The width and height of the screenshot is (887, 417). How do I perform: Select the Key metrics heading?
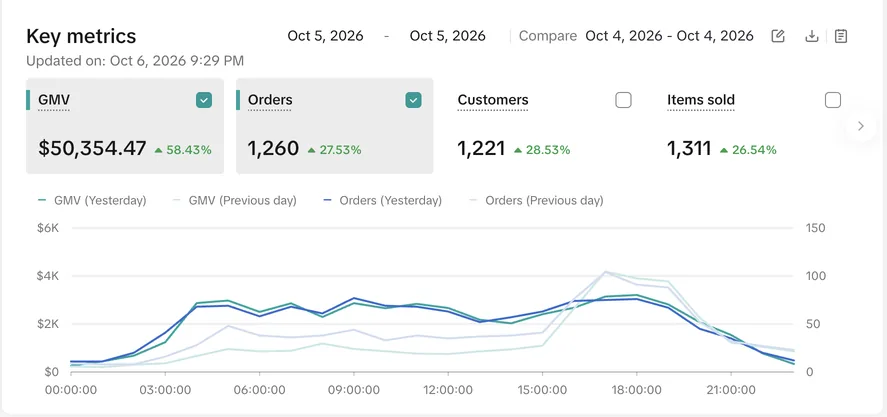(81, 36)
